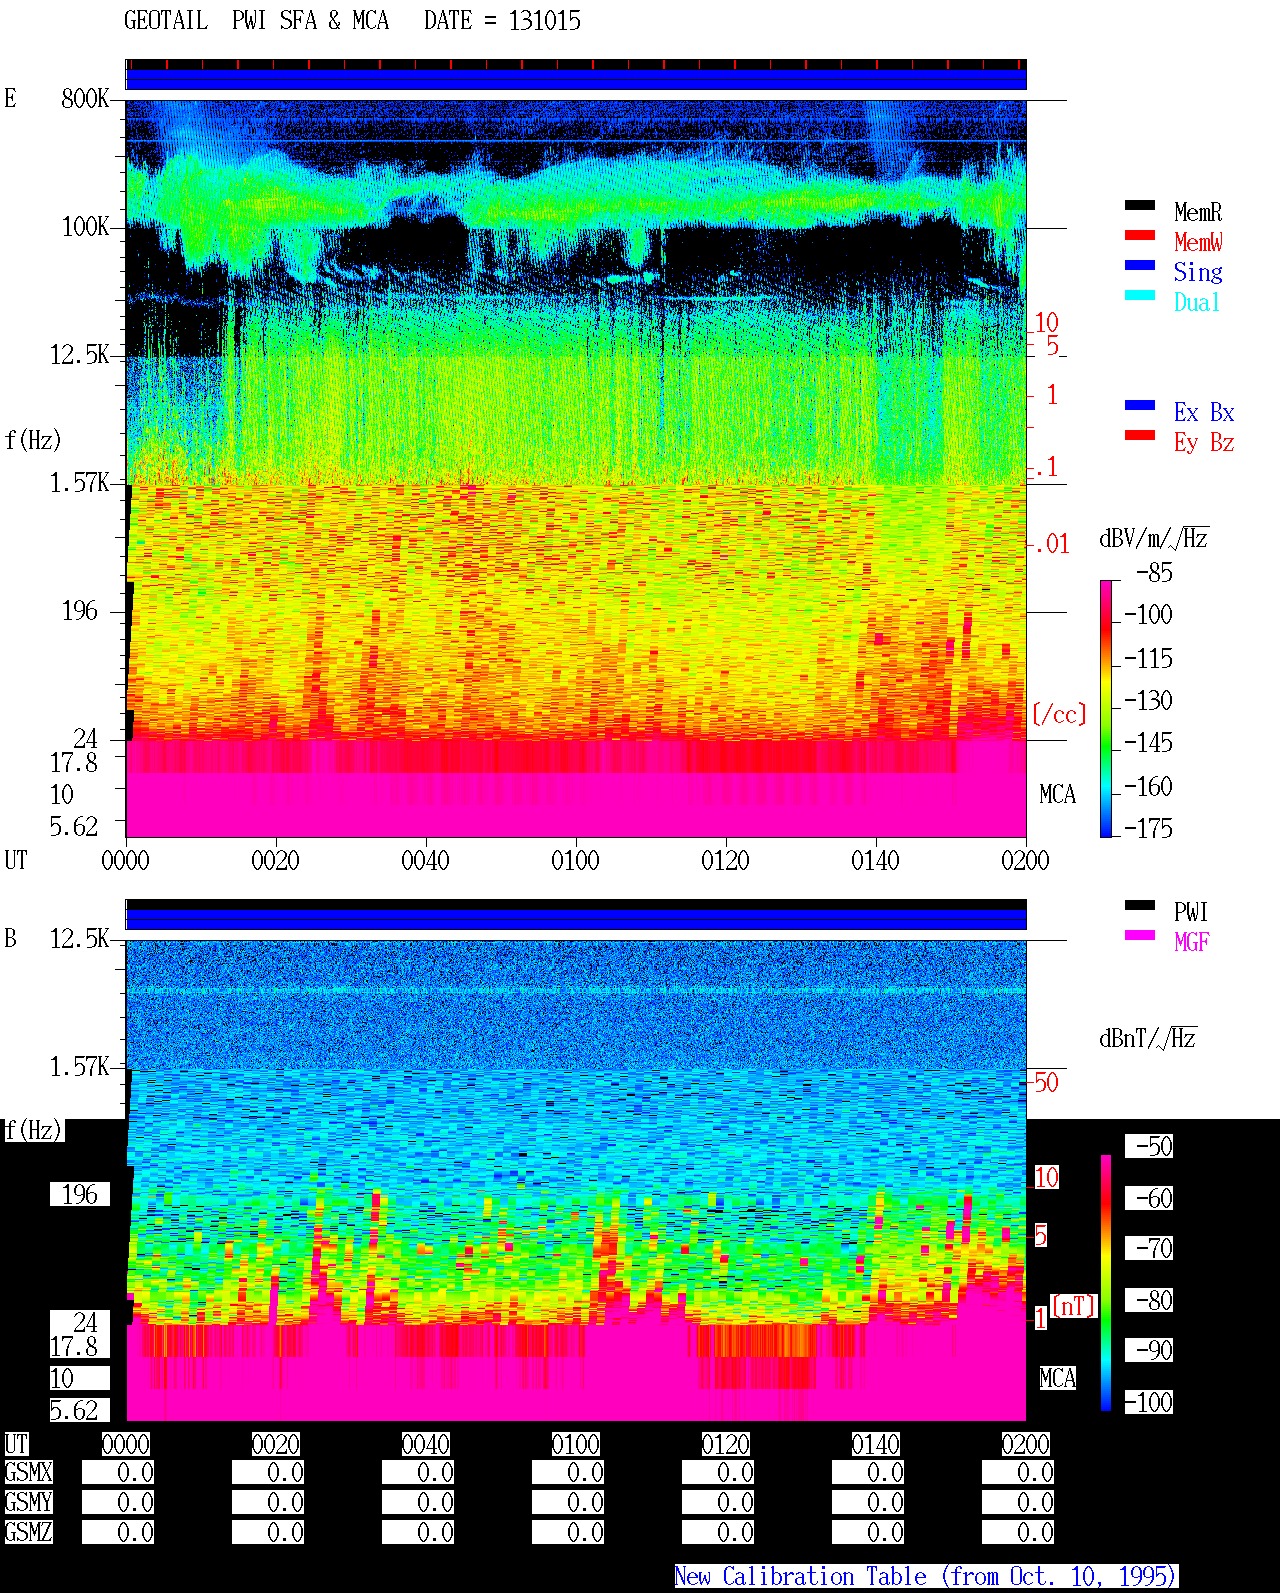Click the 0120 entry in the bottom UT table row
The image size is (1280, 1593).
[x=726, y=1445]
